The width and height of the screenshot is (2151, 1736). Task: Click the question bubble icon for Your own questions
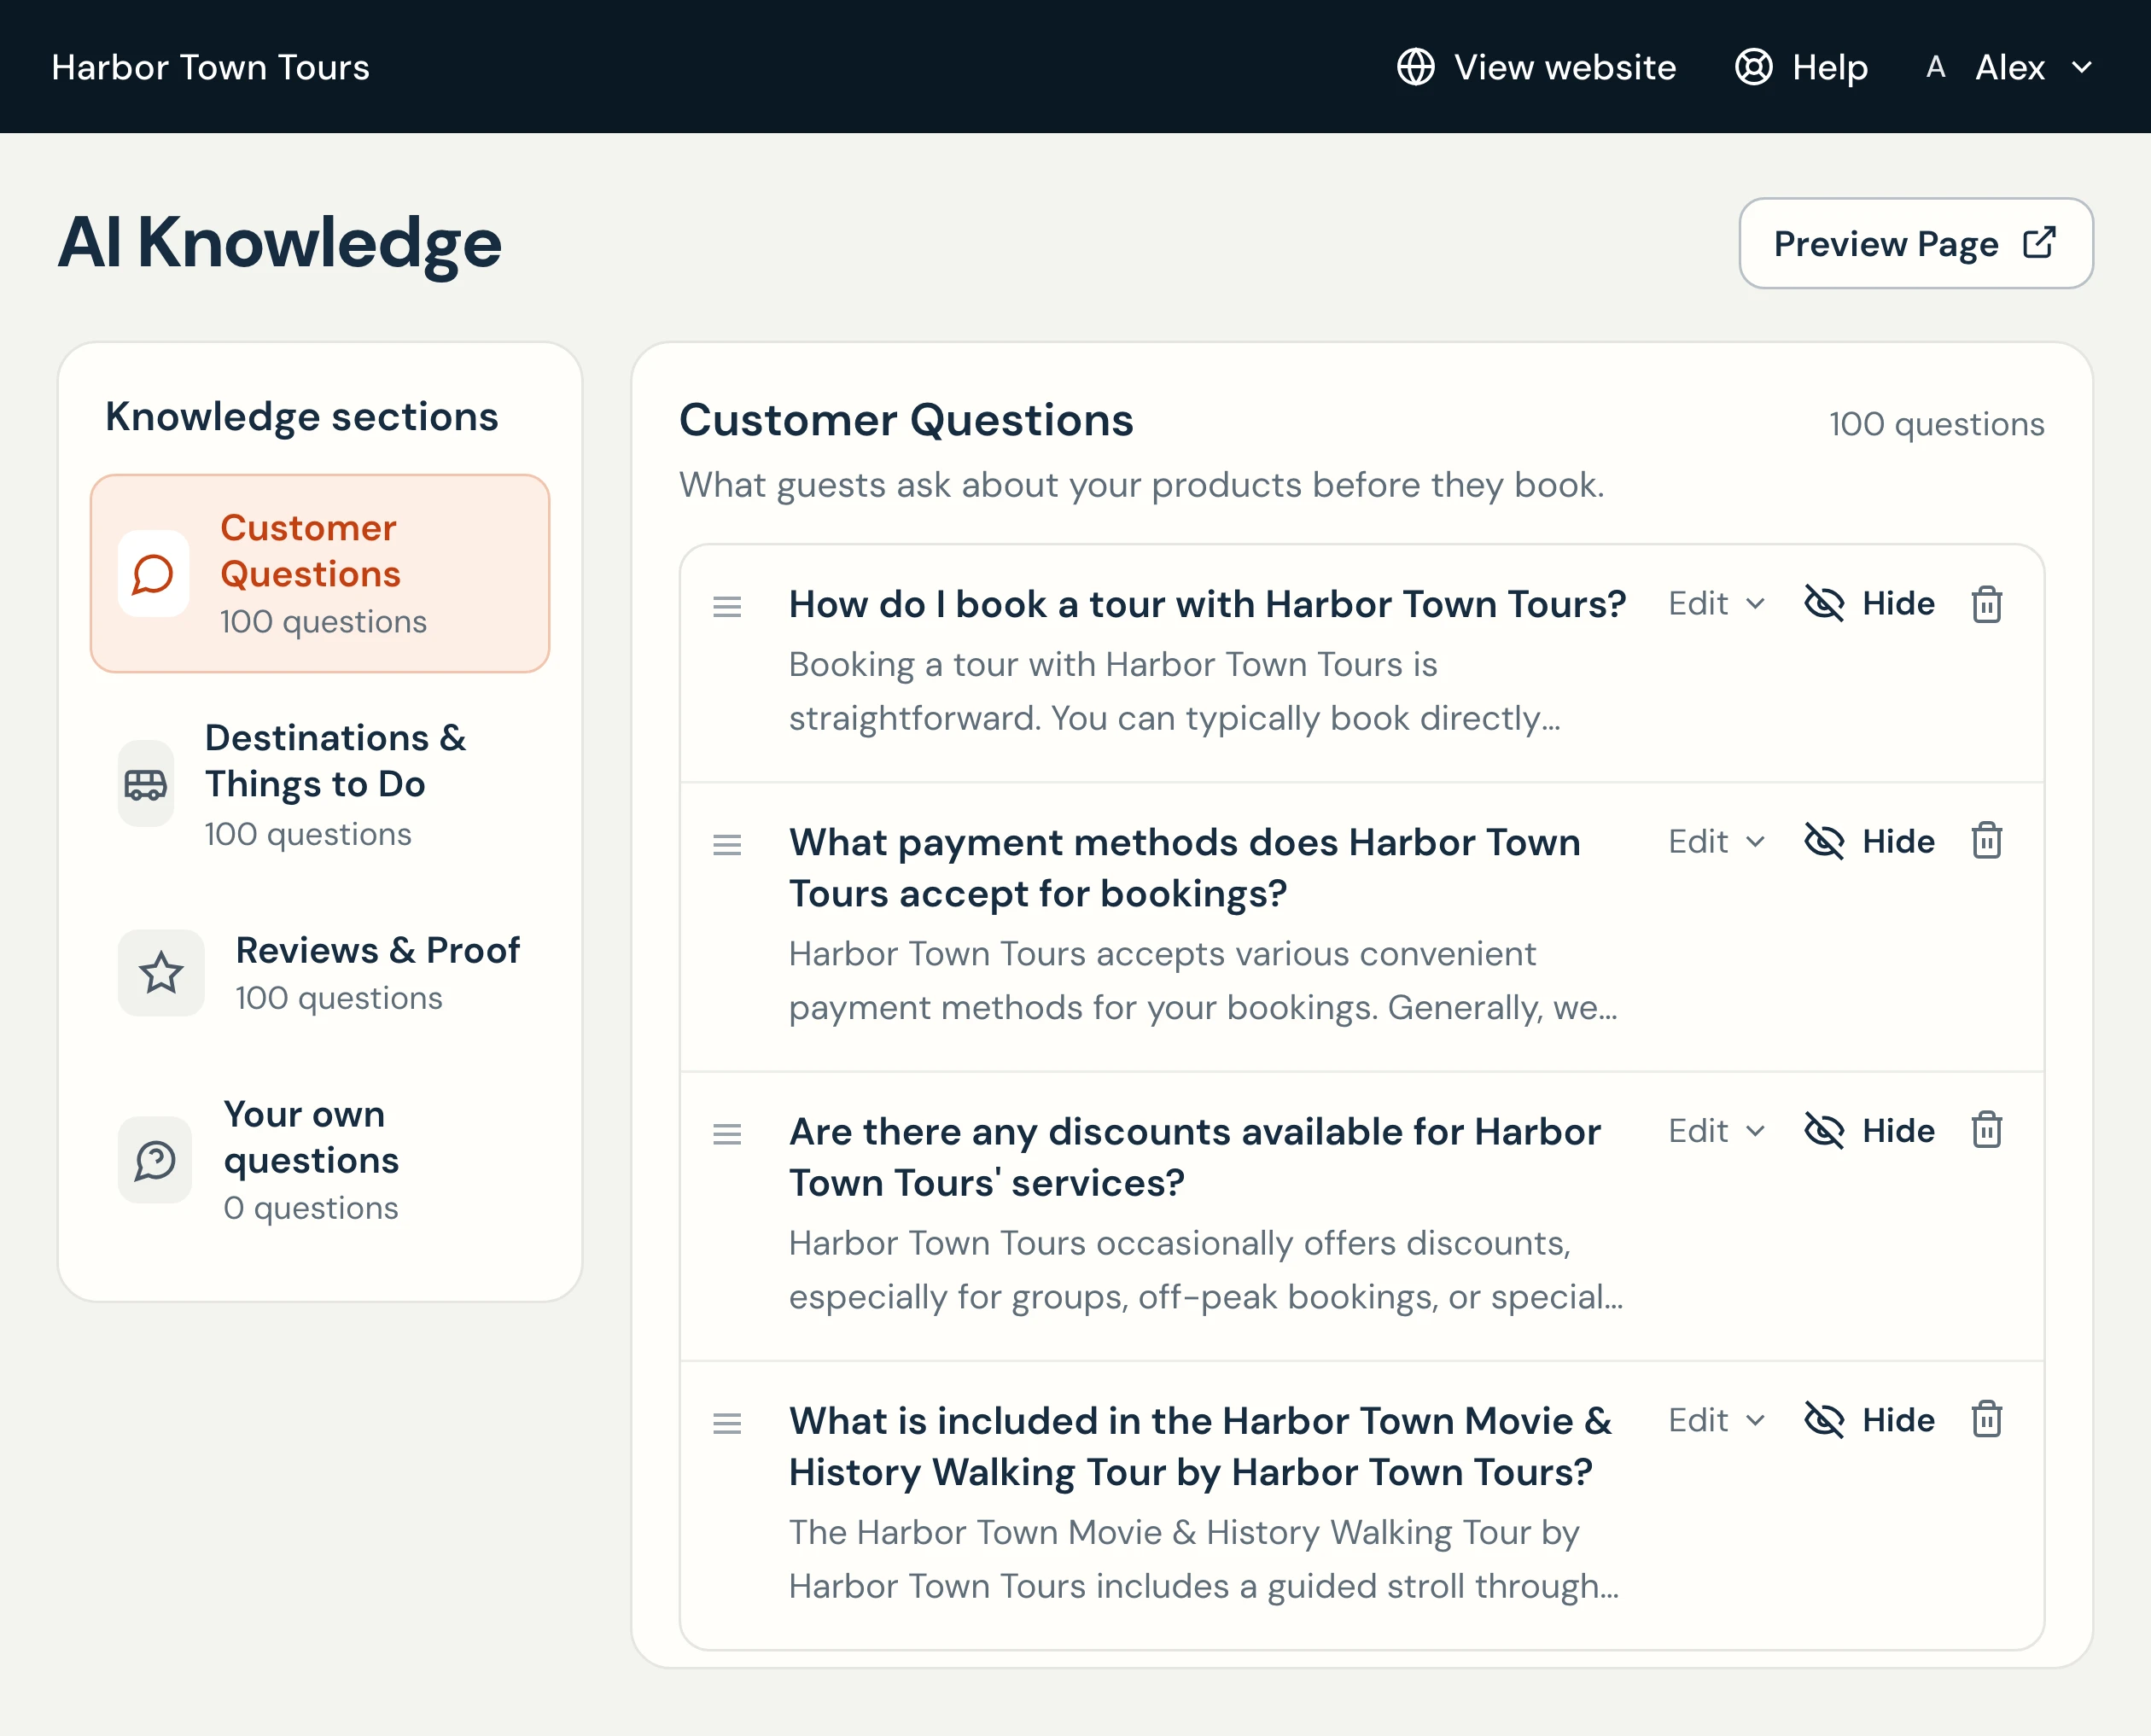pos(155,1160)
